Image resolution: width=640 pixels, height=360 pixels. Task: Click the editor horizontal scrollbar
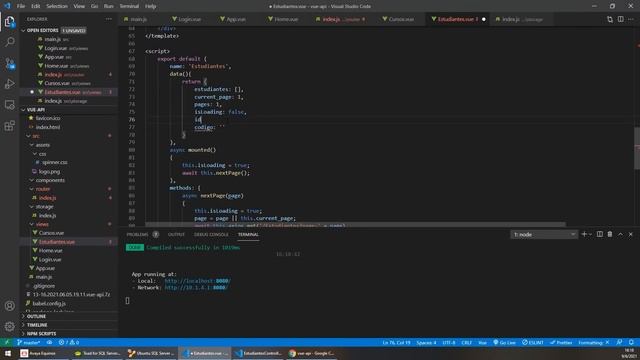[x=355, y=224]
